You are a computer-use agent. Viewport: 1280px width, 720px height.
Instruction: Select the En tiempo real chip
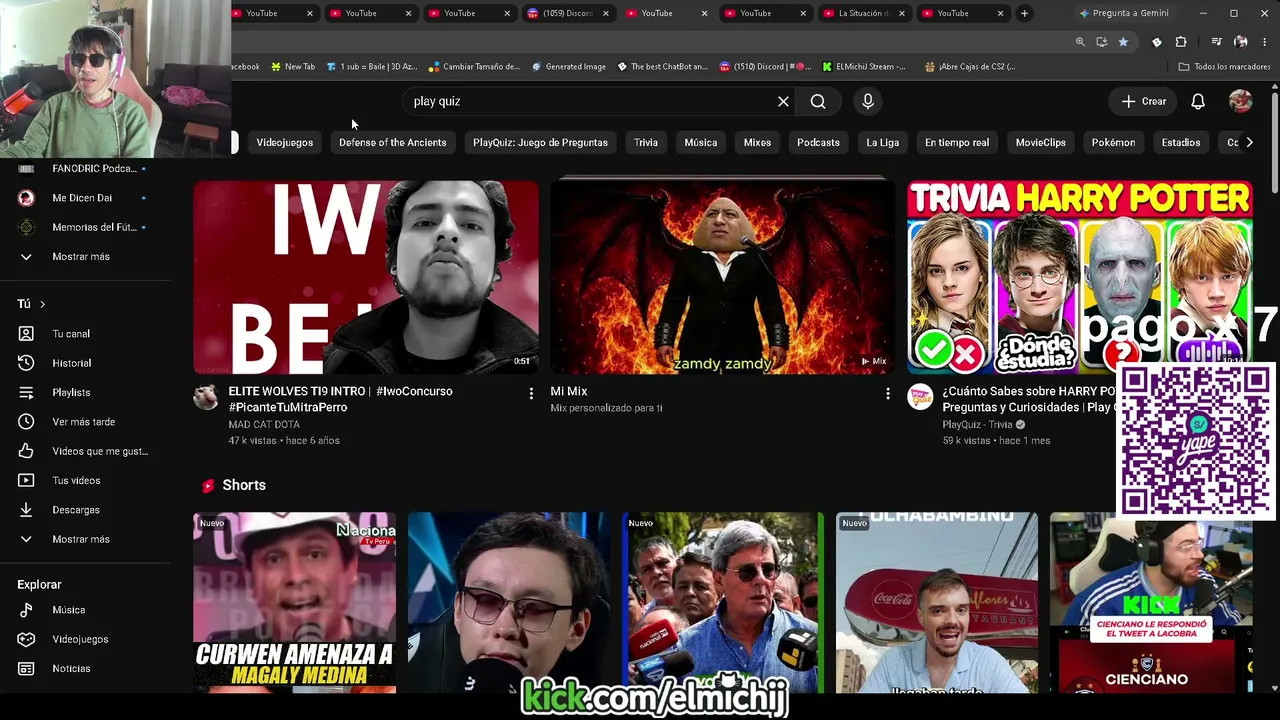pyautogui.click(x=957, y=142)
